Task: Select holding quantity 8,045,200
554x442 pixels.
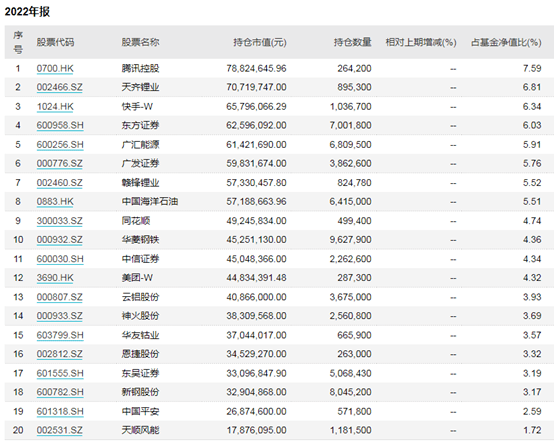Action: click(350, 393)
